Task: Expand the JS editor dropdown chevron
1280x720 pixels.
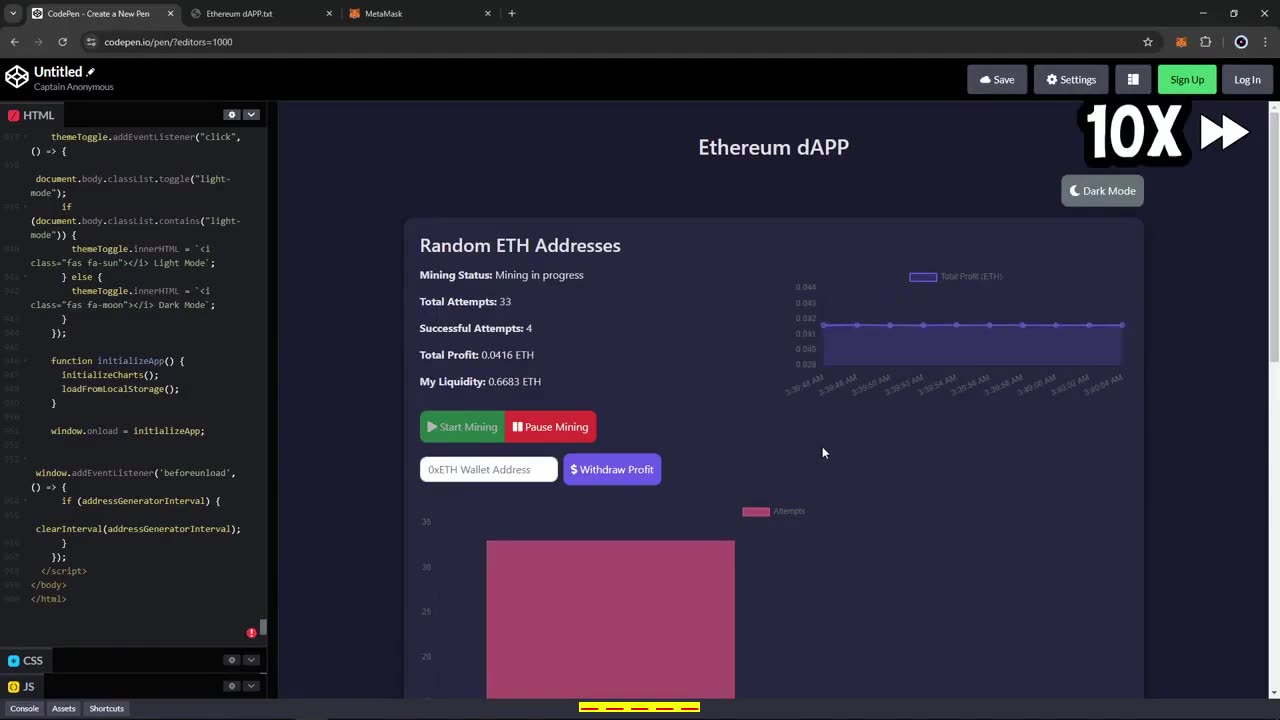Action: [251, 686]
